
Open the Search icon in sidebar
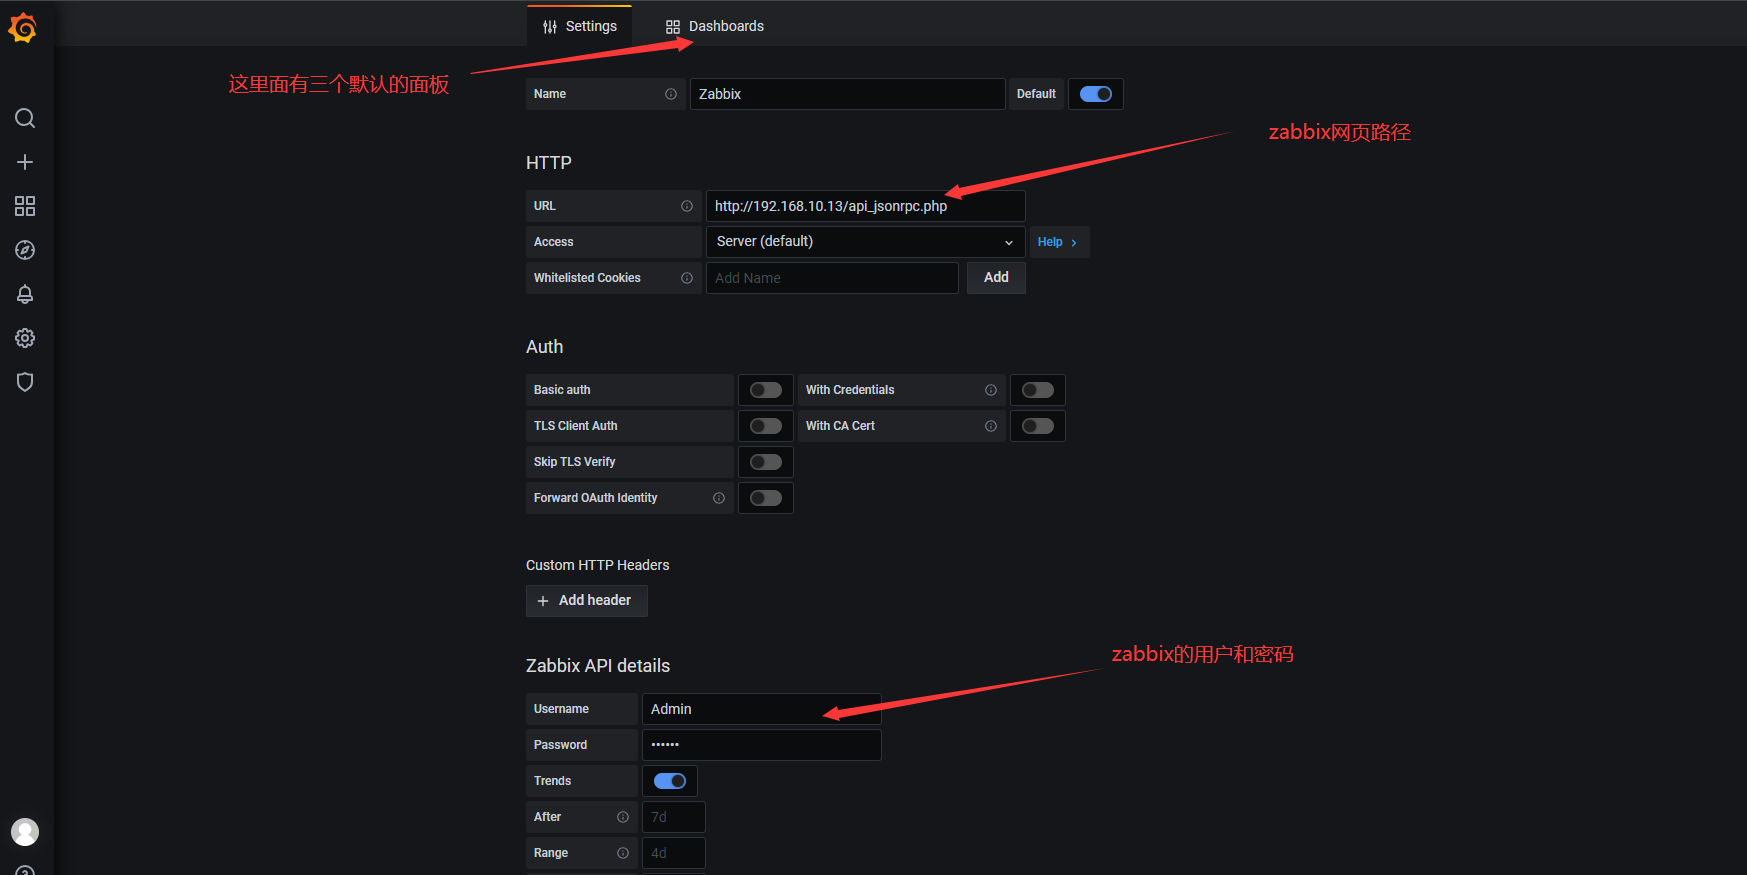[x=25, y=118]
